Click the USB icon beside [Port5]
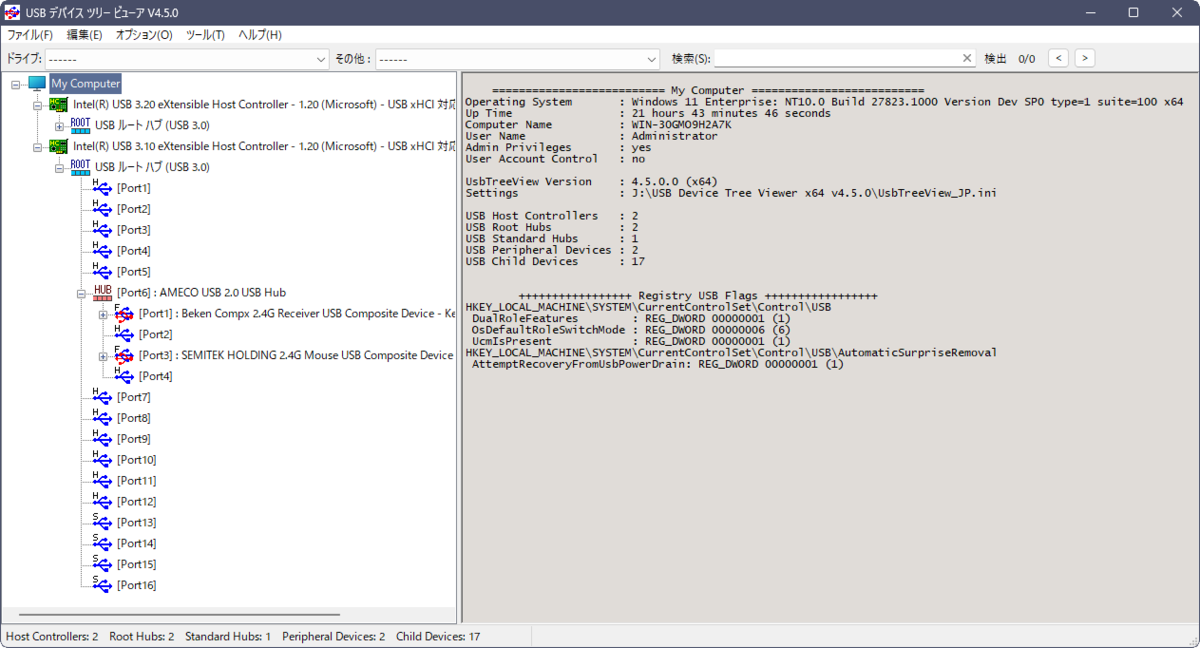1200x648 pixels. coord(102,271)
